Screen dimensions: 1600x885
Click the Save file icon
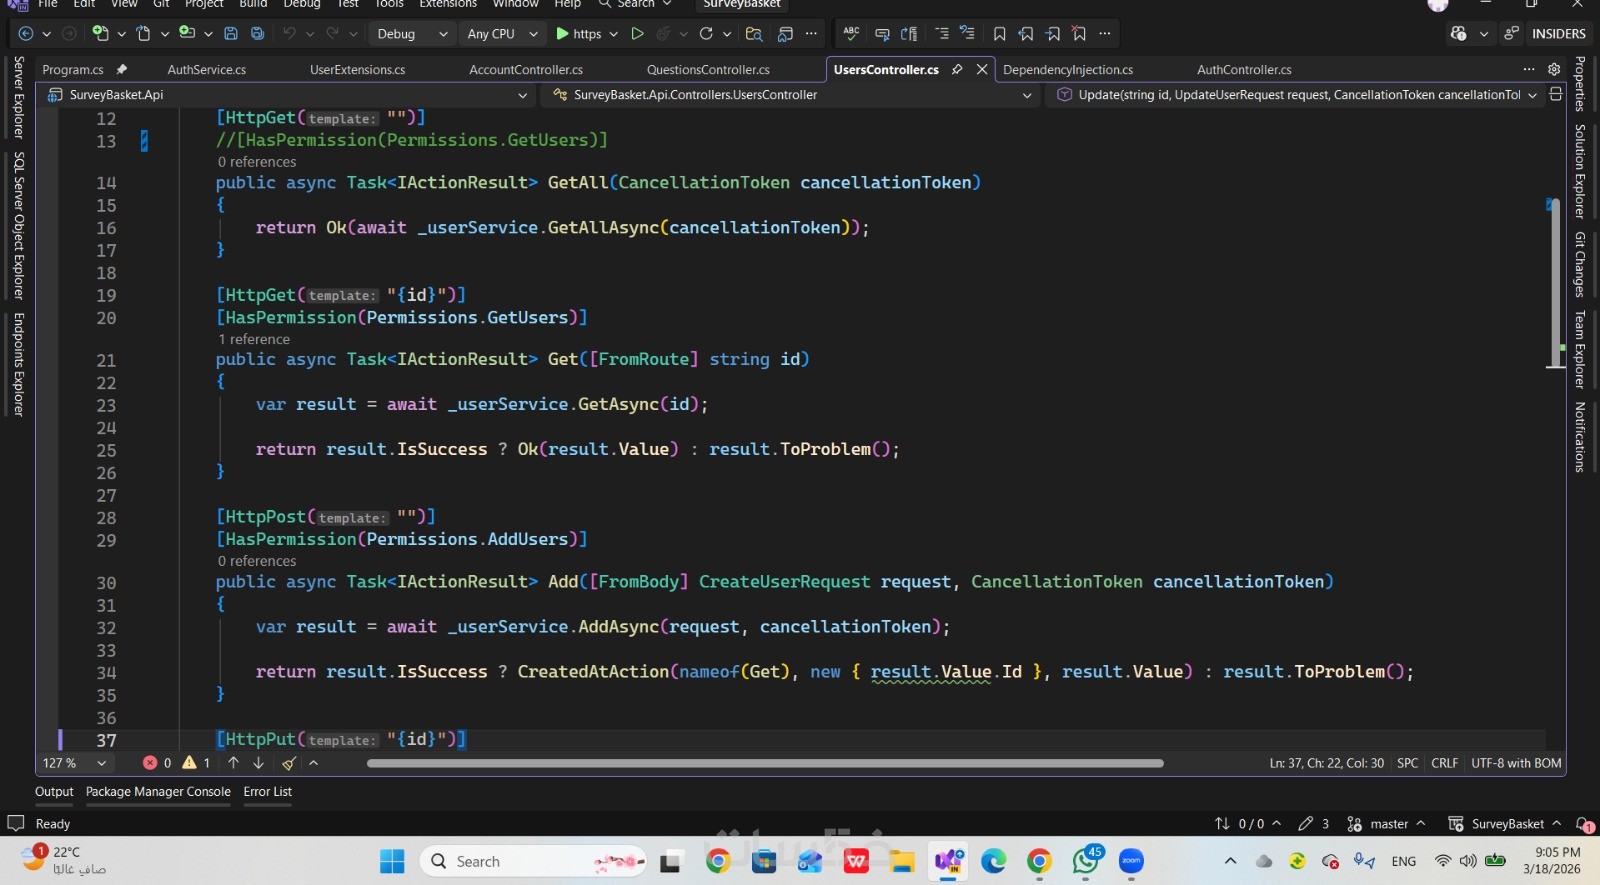231,34
